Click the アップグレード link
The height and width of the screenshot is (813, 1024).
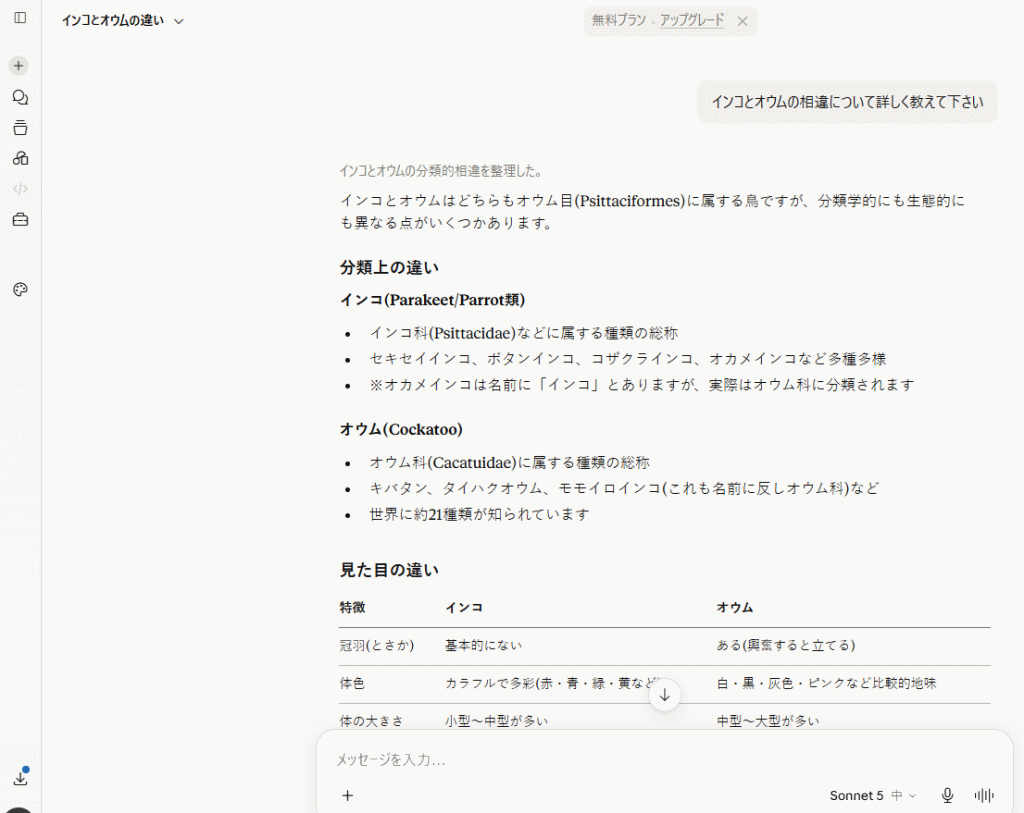coord(692,20)
